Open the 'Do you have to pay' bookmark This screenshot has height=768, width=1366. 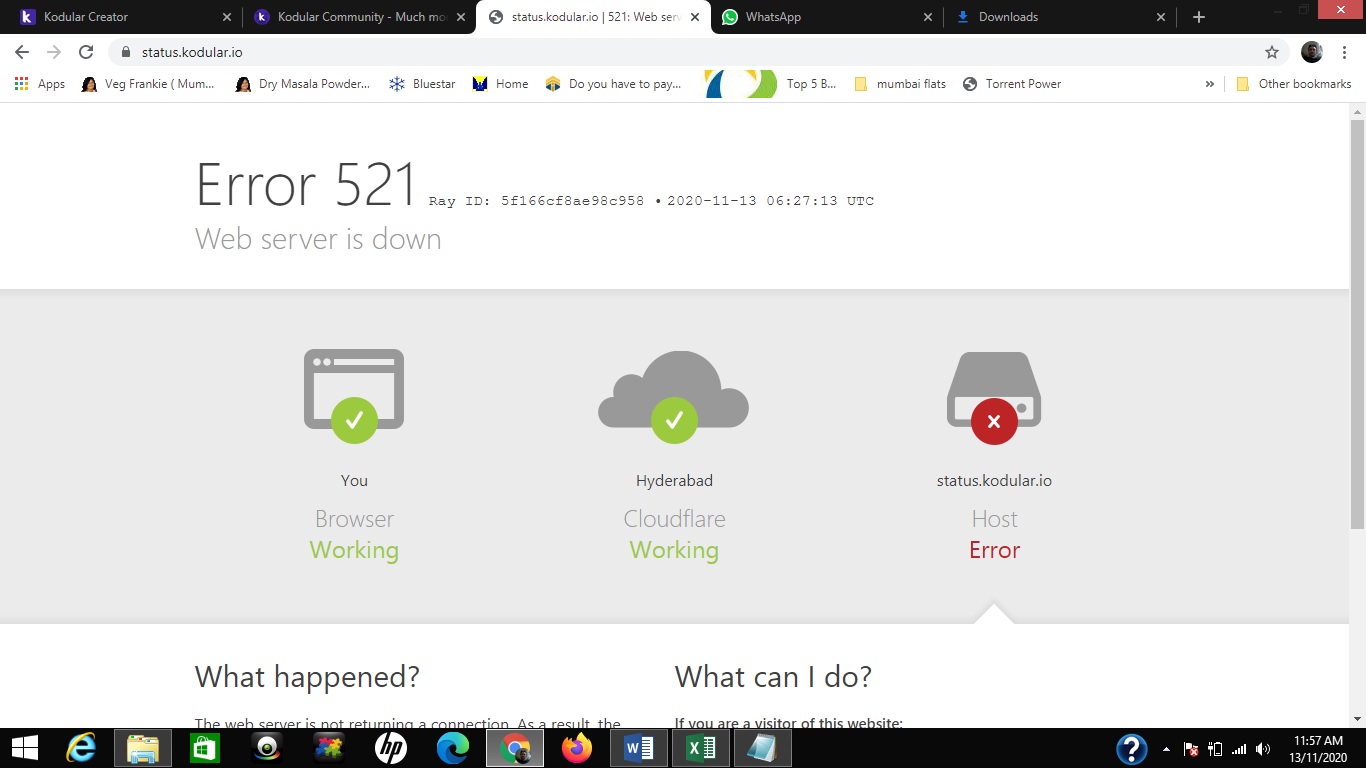pyautogui.click(x=613, y=84)
